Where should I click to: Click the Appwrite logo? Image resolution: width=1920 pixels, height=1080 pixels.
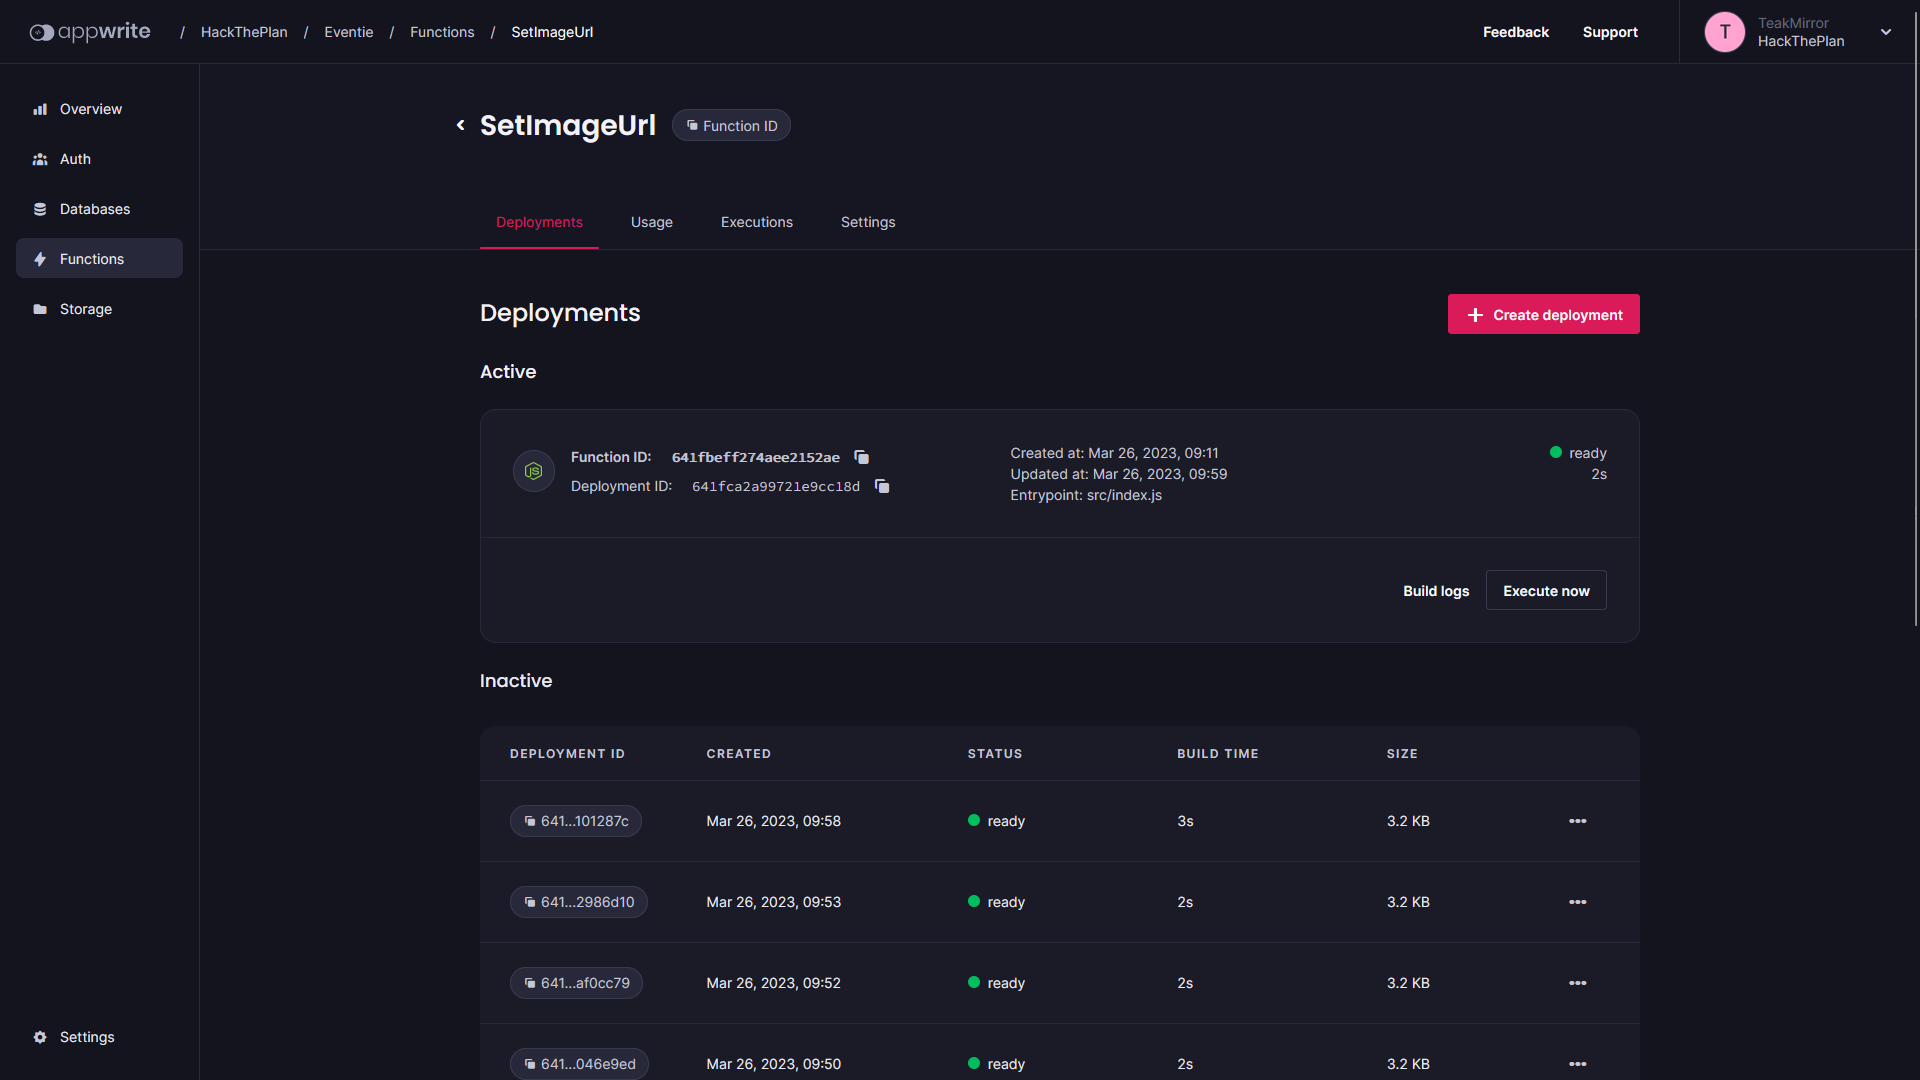point(90,32)
